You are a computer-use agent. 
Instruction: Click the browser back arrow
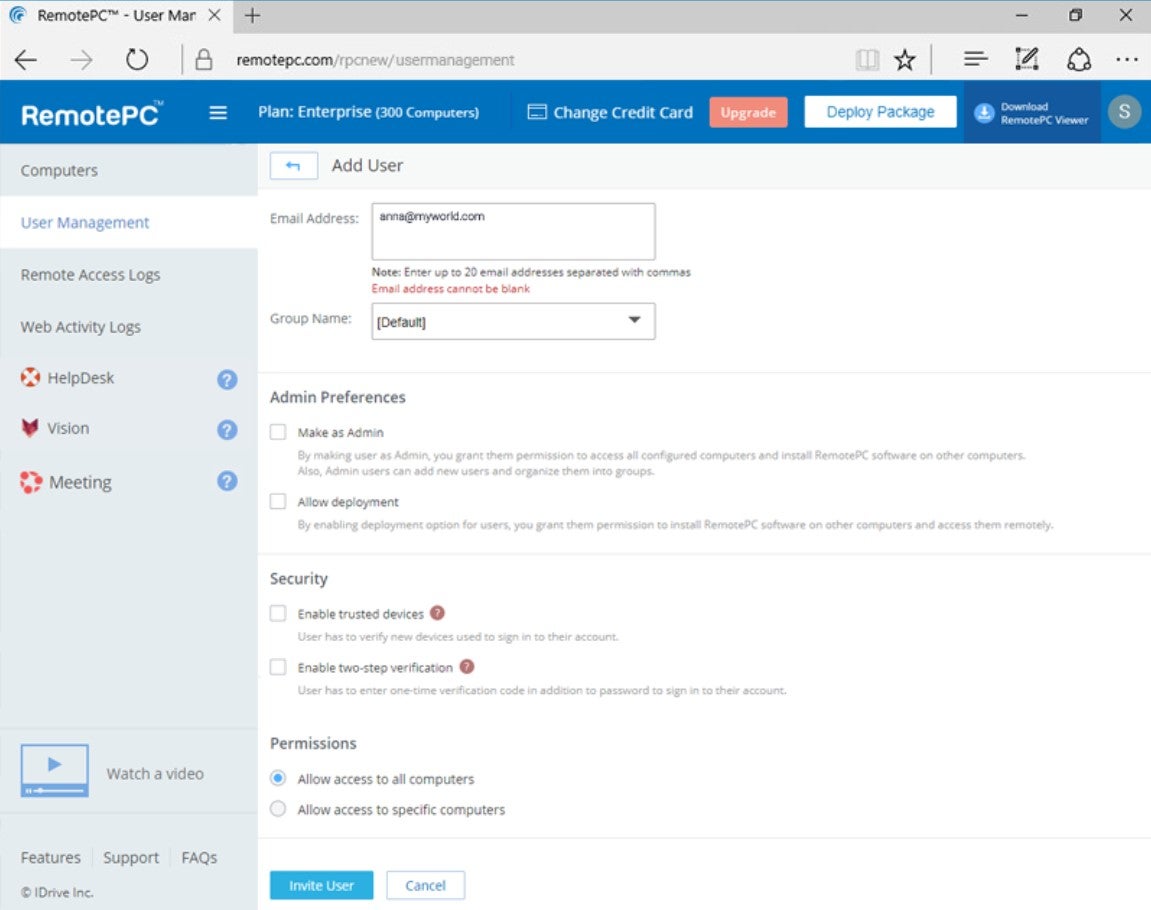(26, 59)
